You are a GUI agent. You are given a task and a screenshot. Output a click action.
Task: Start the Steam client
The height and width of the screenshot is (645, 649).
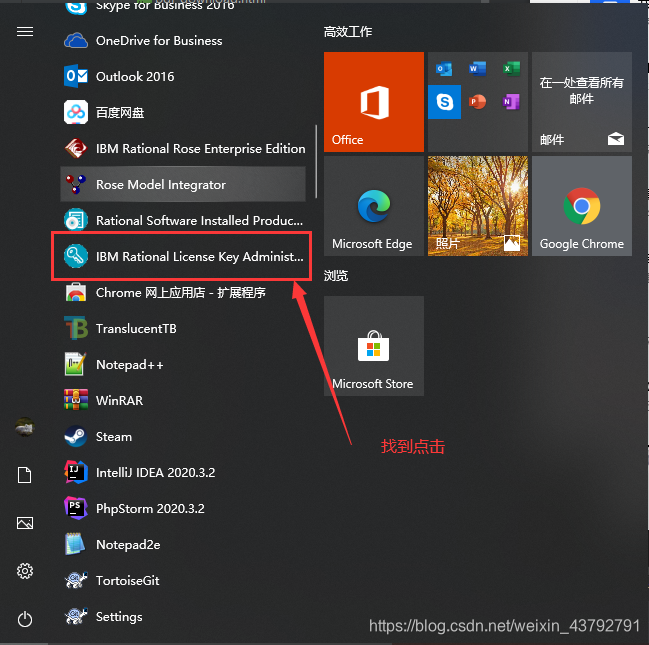click(x=183, y=436)
